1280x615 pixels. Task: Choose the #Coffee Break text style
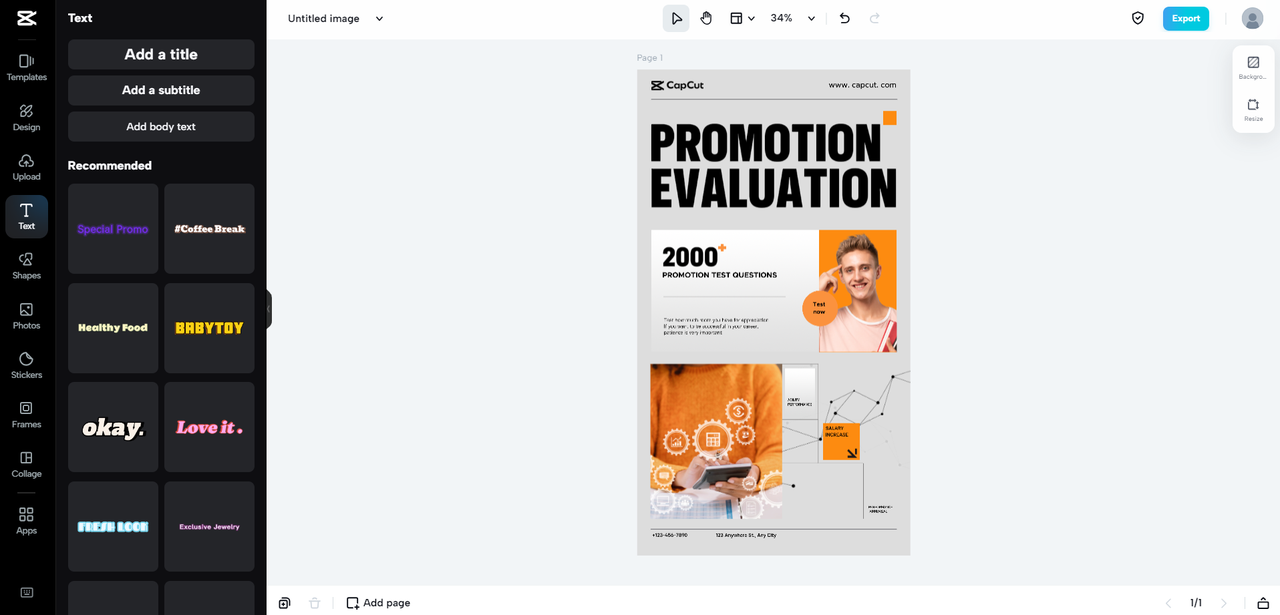pos(209,229)
